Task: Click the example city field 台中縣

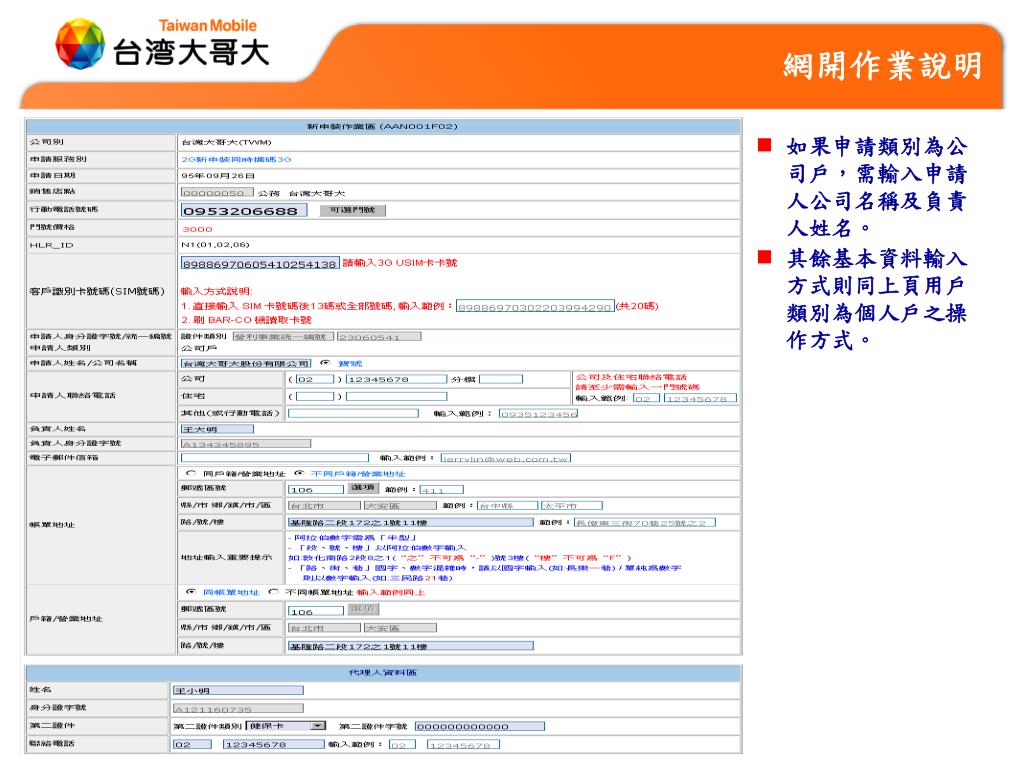Action: [508, 505]
